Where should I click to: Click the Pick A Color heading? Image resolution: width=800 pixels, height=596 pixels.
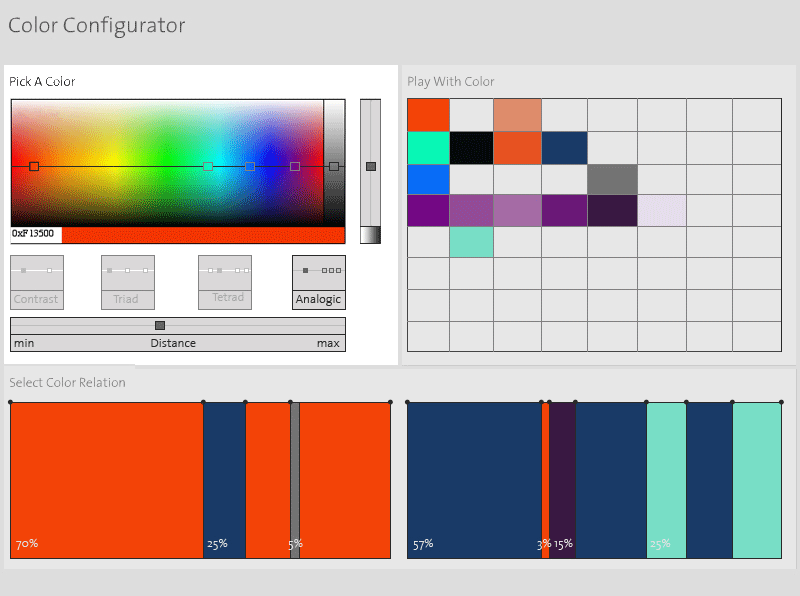(42, 82)
